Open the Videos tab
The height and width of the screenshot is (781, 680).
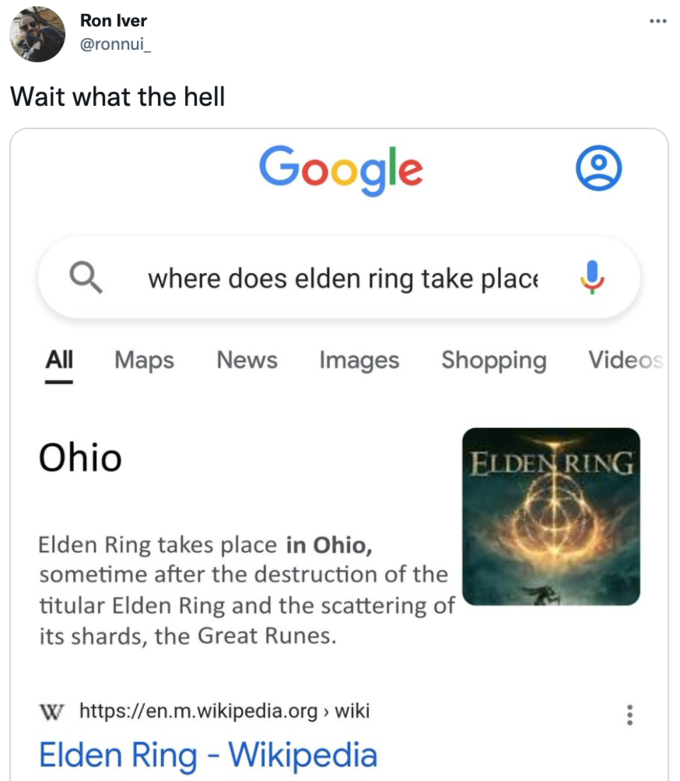coord(624,360)
